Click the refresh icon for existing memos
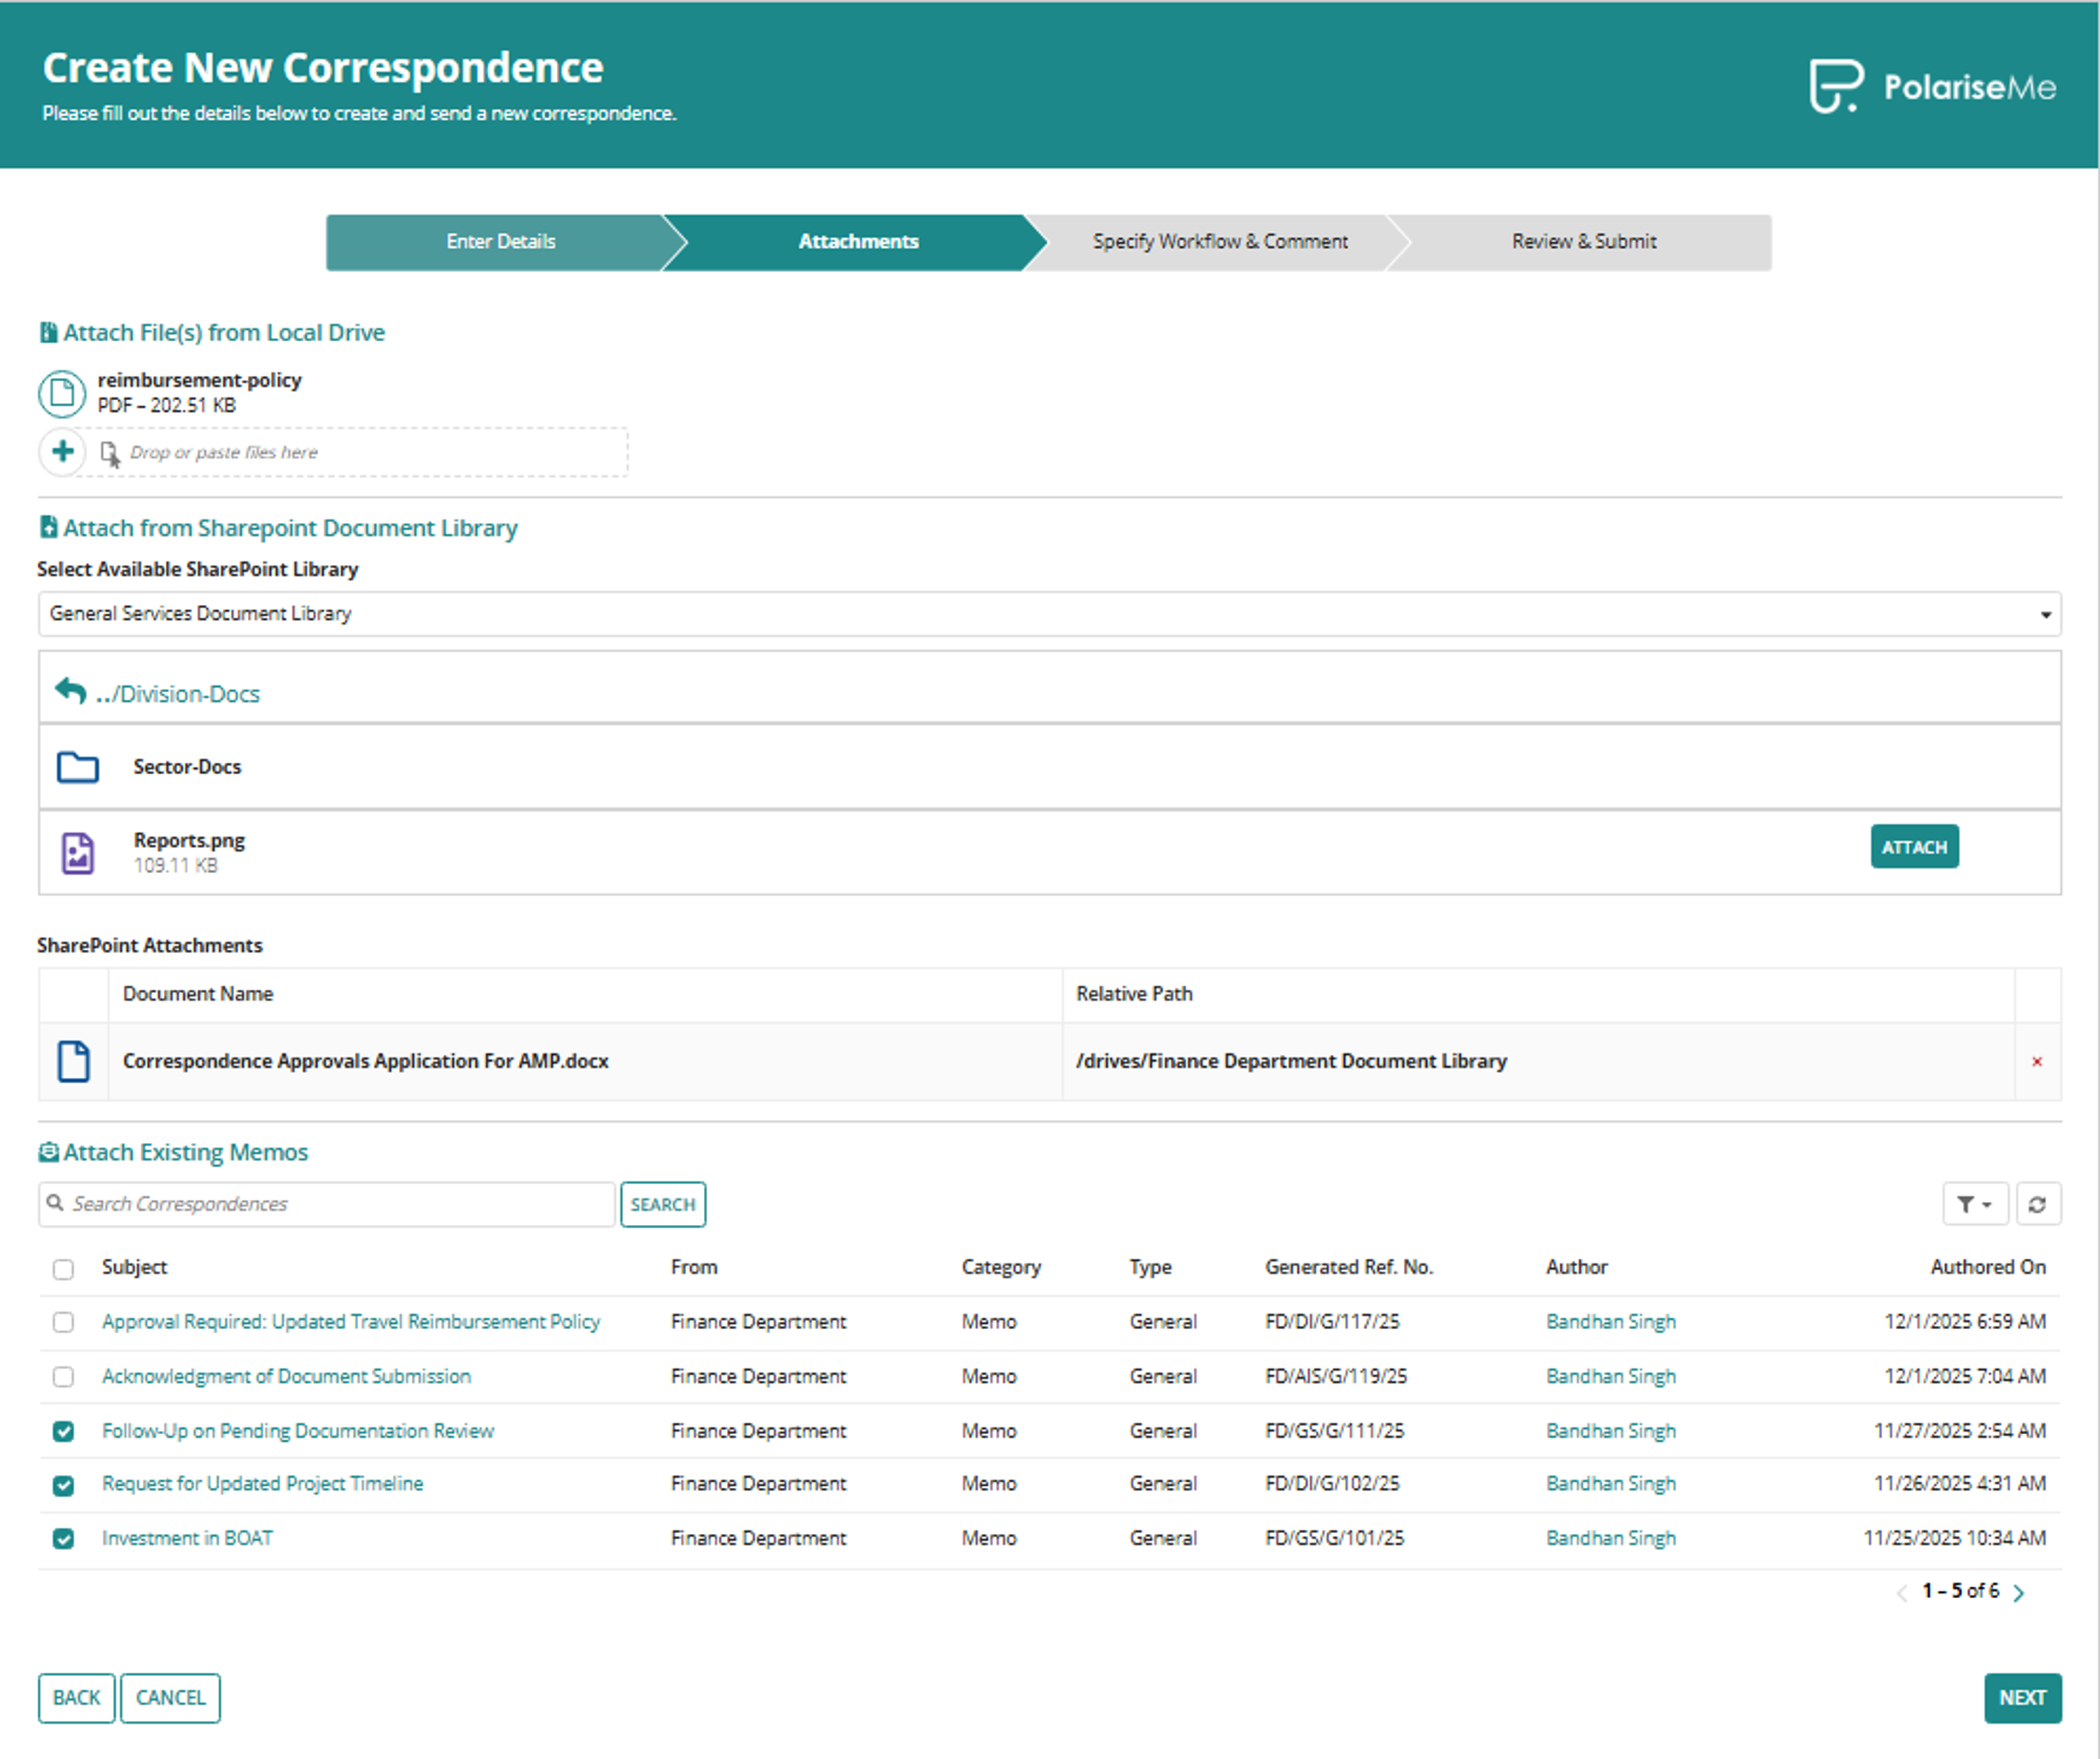 pos(2037,1204)
